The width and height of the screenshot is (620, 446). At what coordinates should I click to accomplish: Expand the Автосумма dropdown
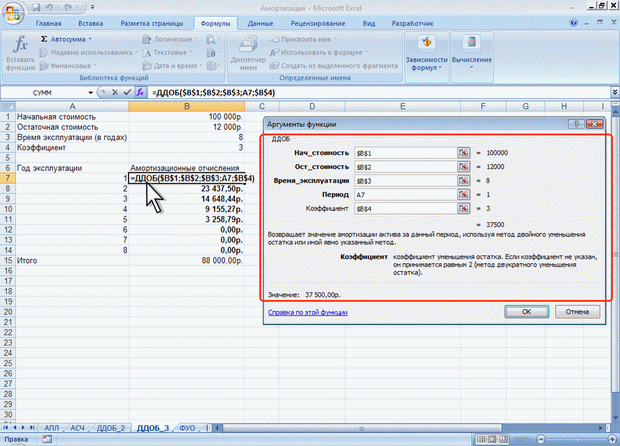90,39
